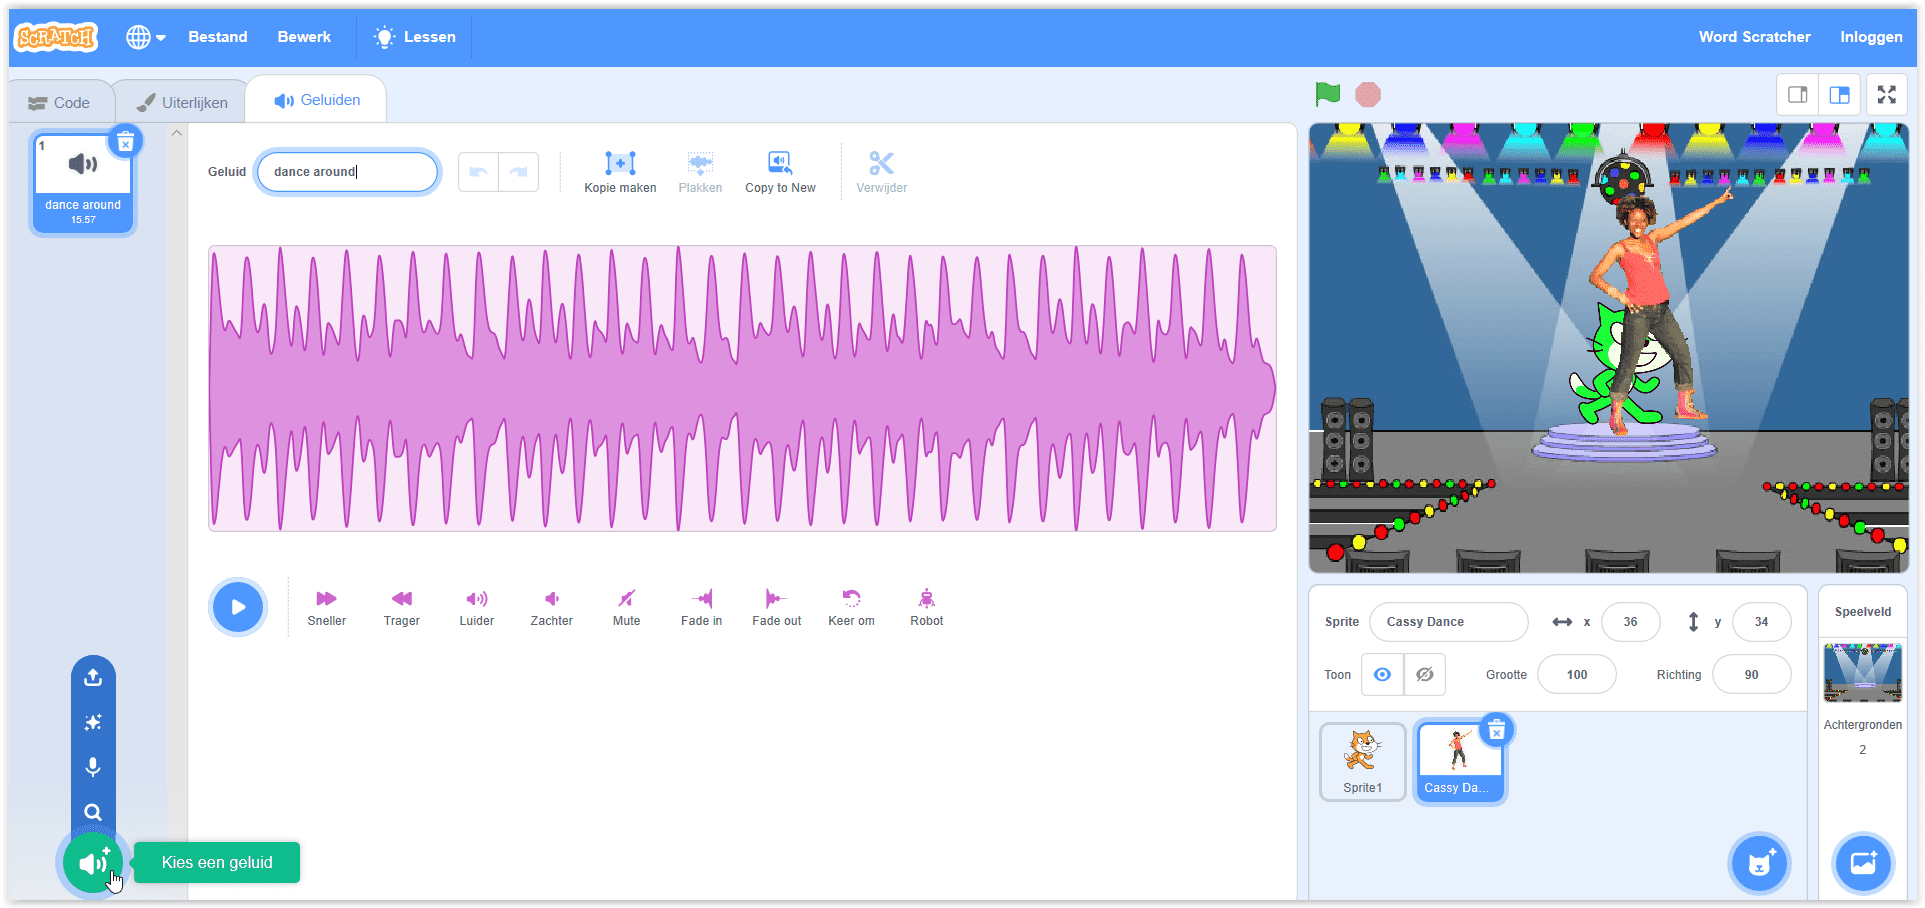The height and width of the screenshot is (908, 1925).
Task: Show the sprite with eye toggle
Action: coord(1382,675)
